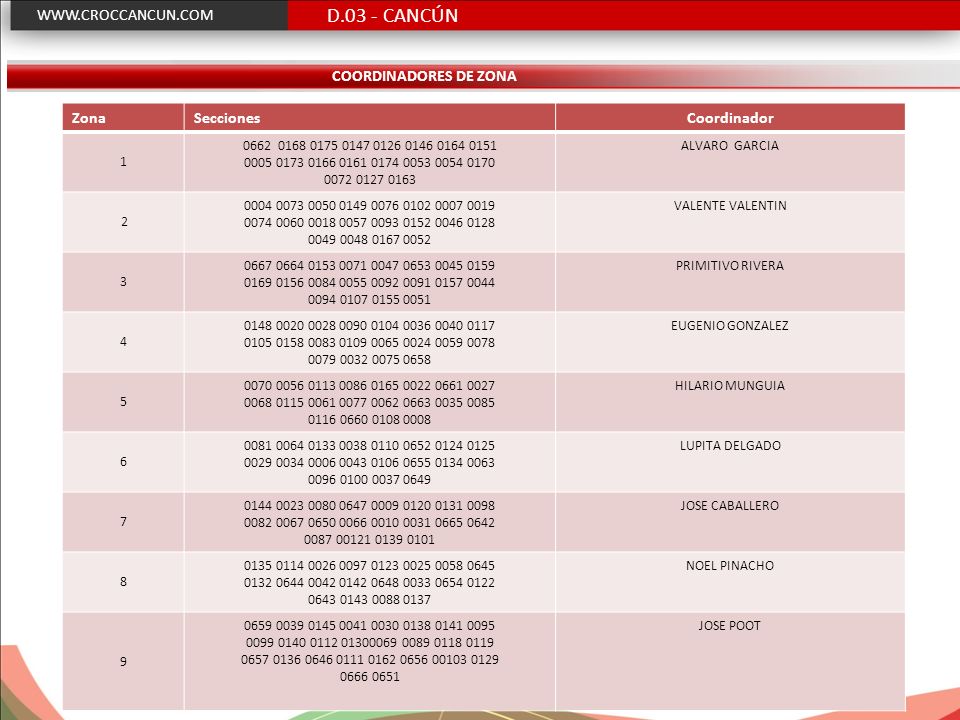The width and height of the screenshot is (960, 720).
Task: Select coordinator JOSE CABALLERO
Action: pos(730,506)
